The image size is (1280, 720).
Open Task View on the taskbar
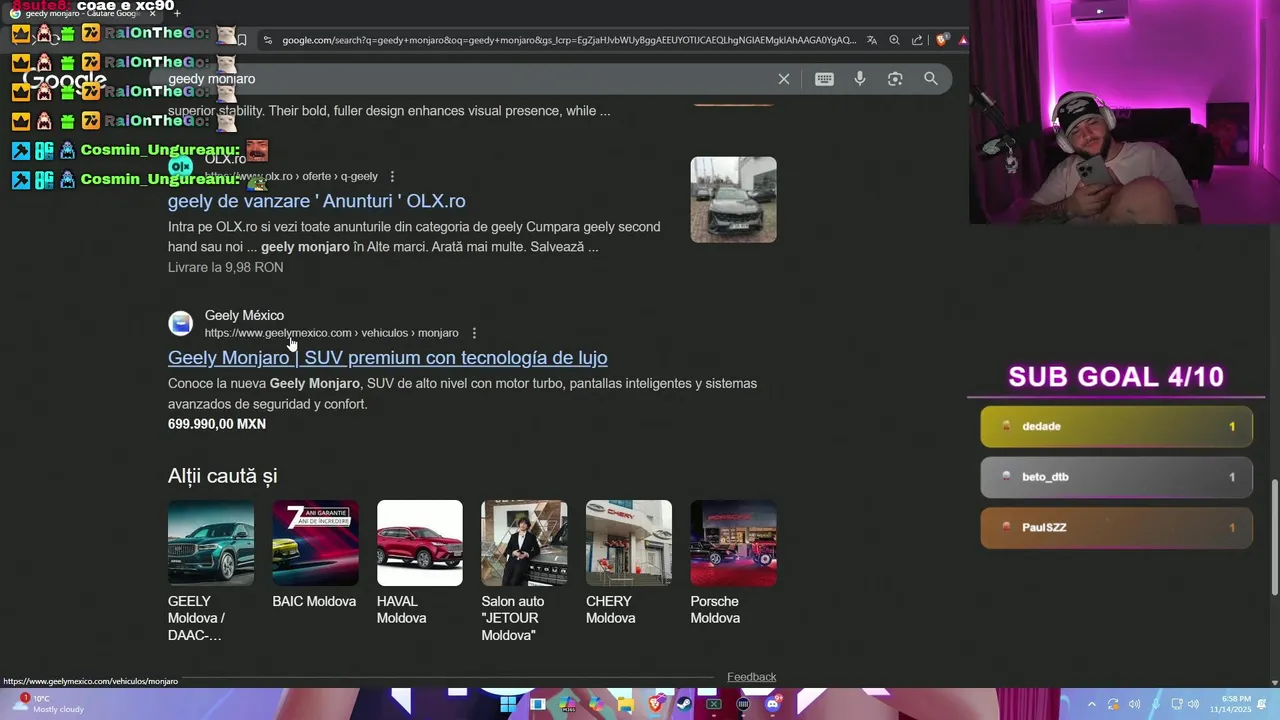(538, 704)
